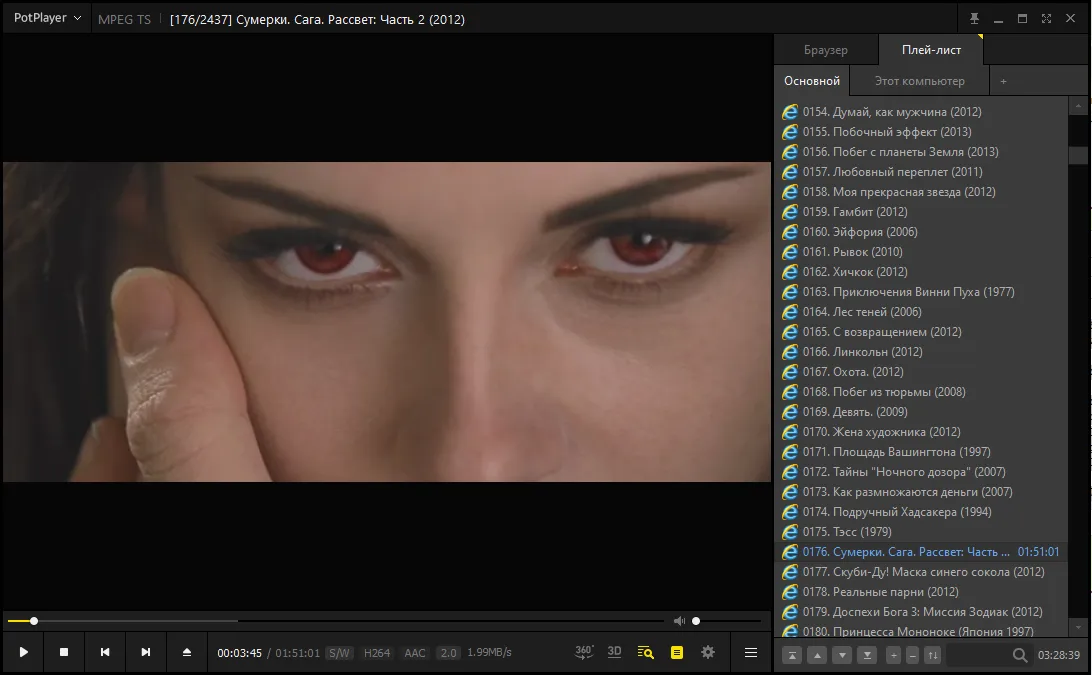Toggle fullscreen mode icon in the title bar
Image resolution: width=1092 pixels, height=675 pixels.
(x=1046, y=19)
